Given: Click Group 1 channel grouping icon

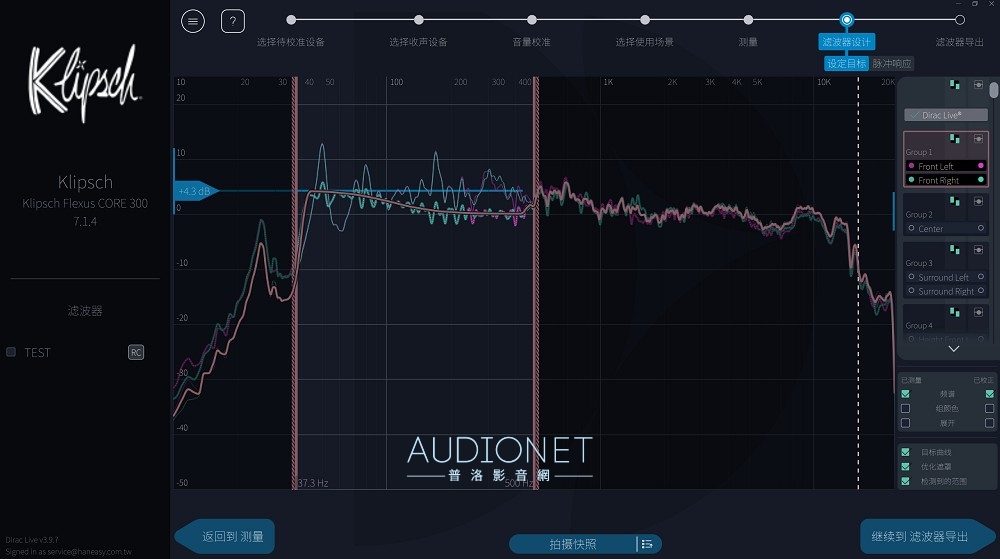Looking at the screenshot, I should (x=954, y=139).
